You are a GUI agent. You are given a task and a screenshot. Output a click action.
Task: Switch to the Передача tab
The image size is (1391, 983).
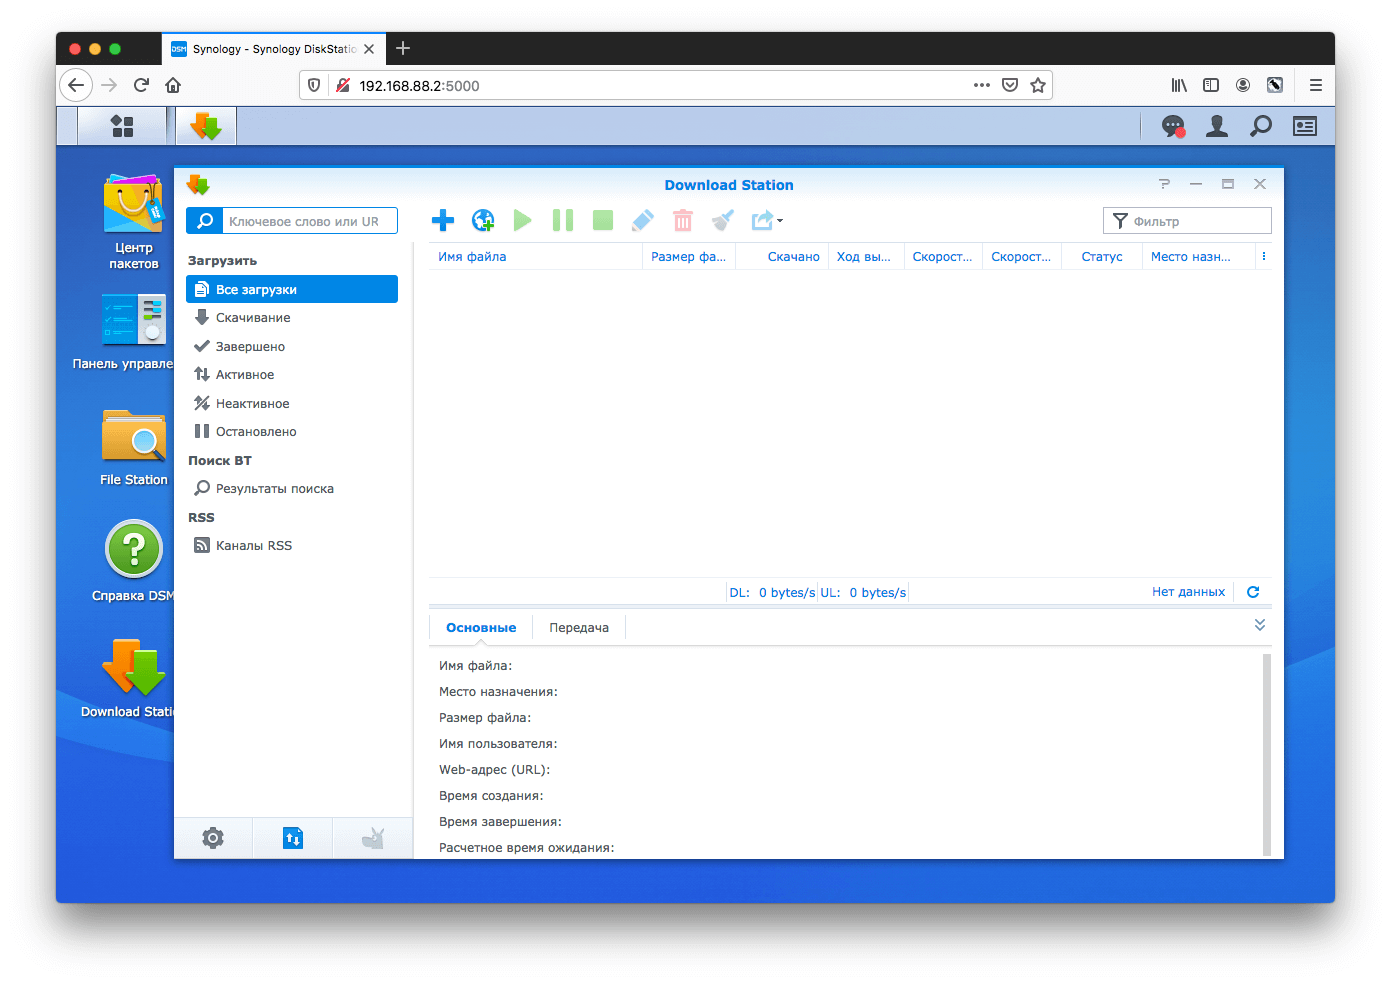579,628
